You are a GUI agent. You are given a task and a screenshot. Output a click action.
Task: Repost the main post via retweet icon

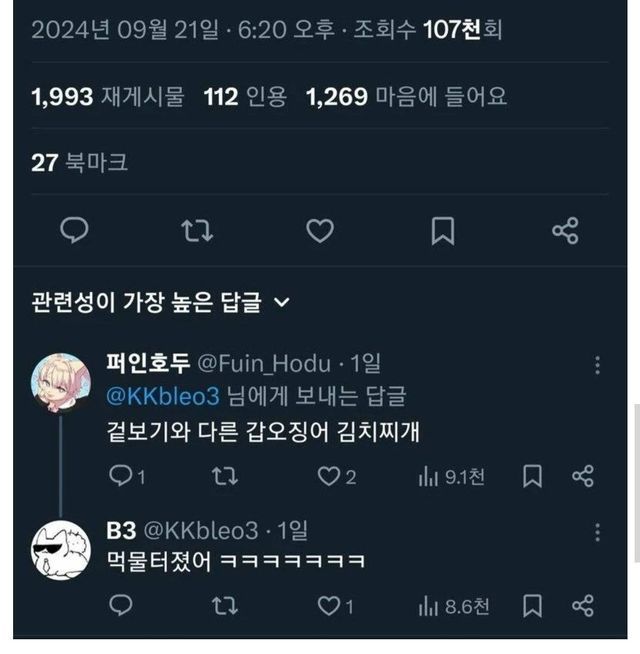pyautogui.click(x=196, y=231)
